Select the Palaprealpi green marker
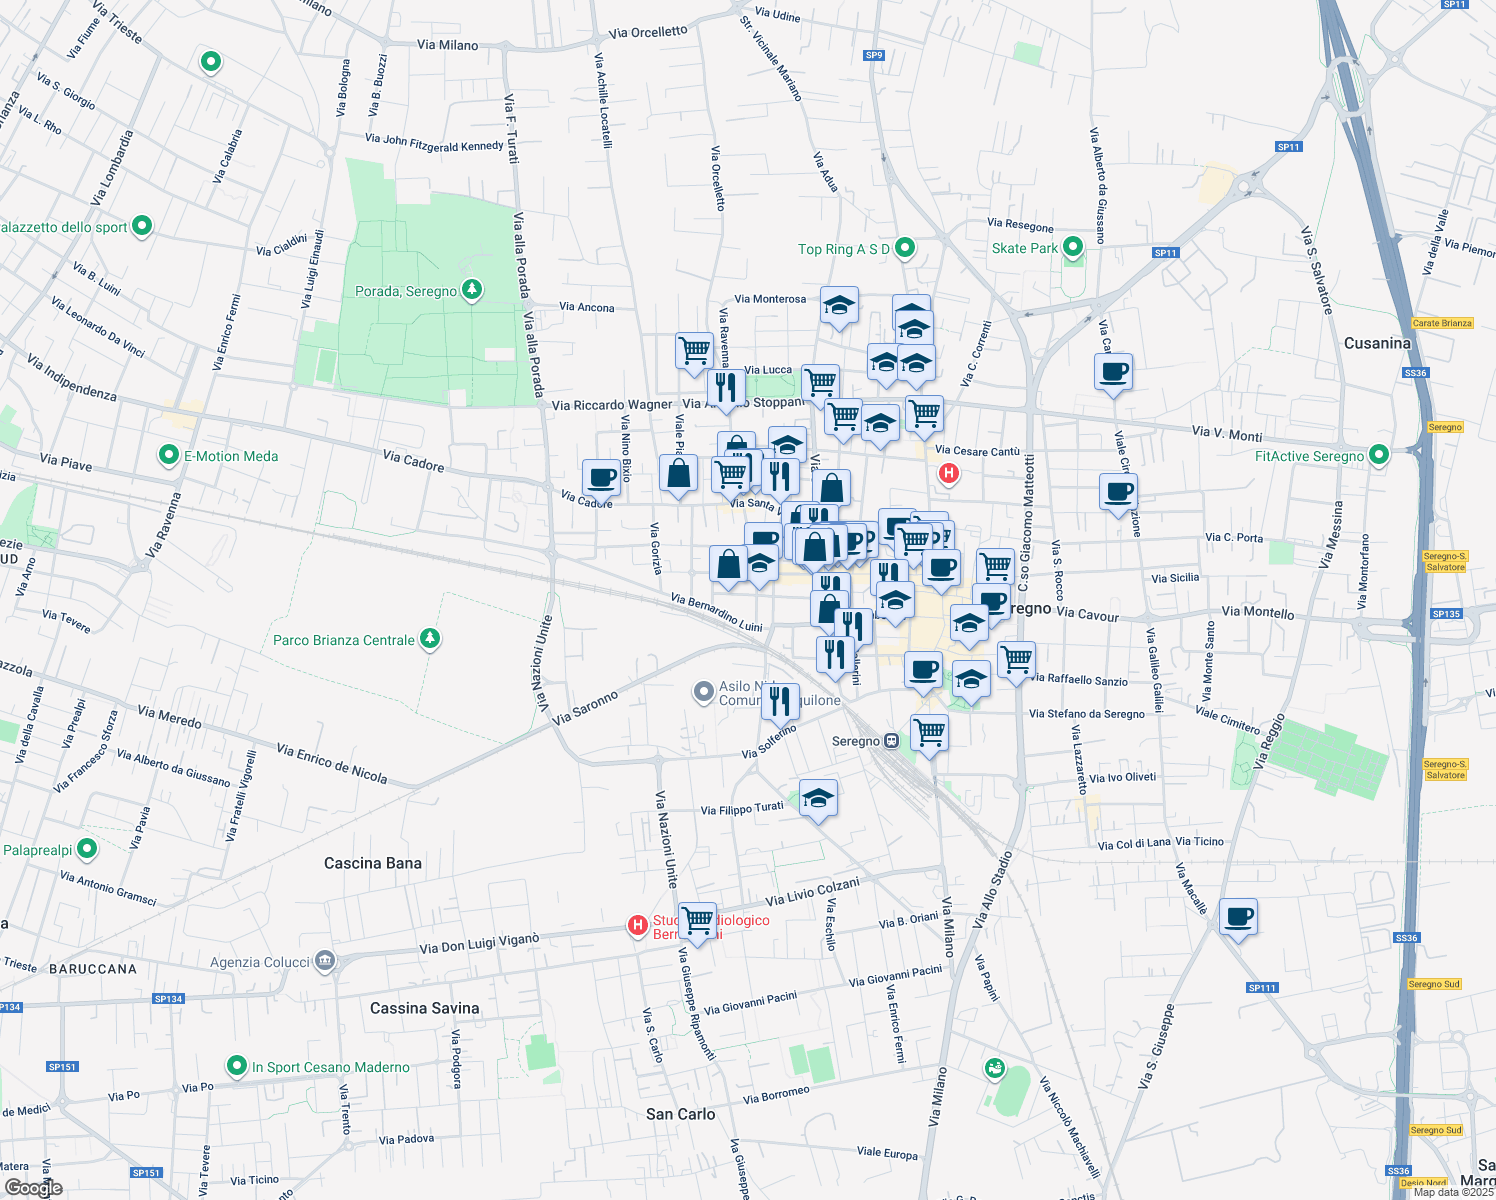 [87, 850]
